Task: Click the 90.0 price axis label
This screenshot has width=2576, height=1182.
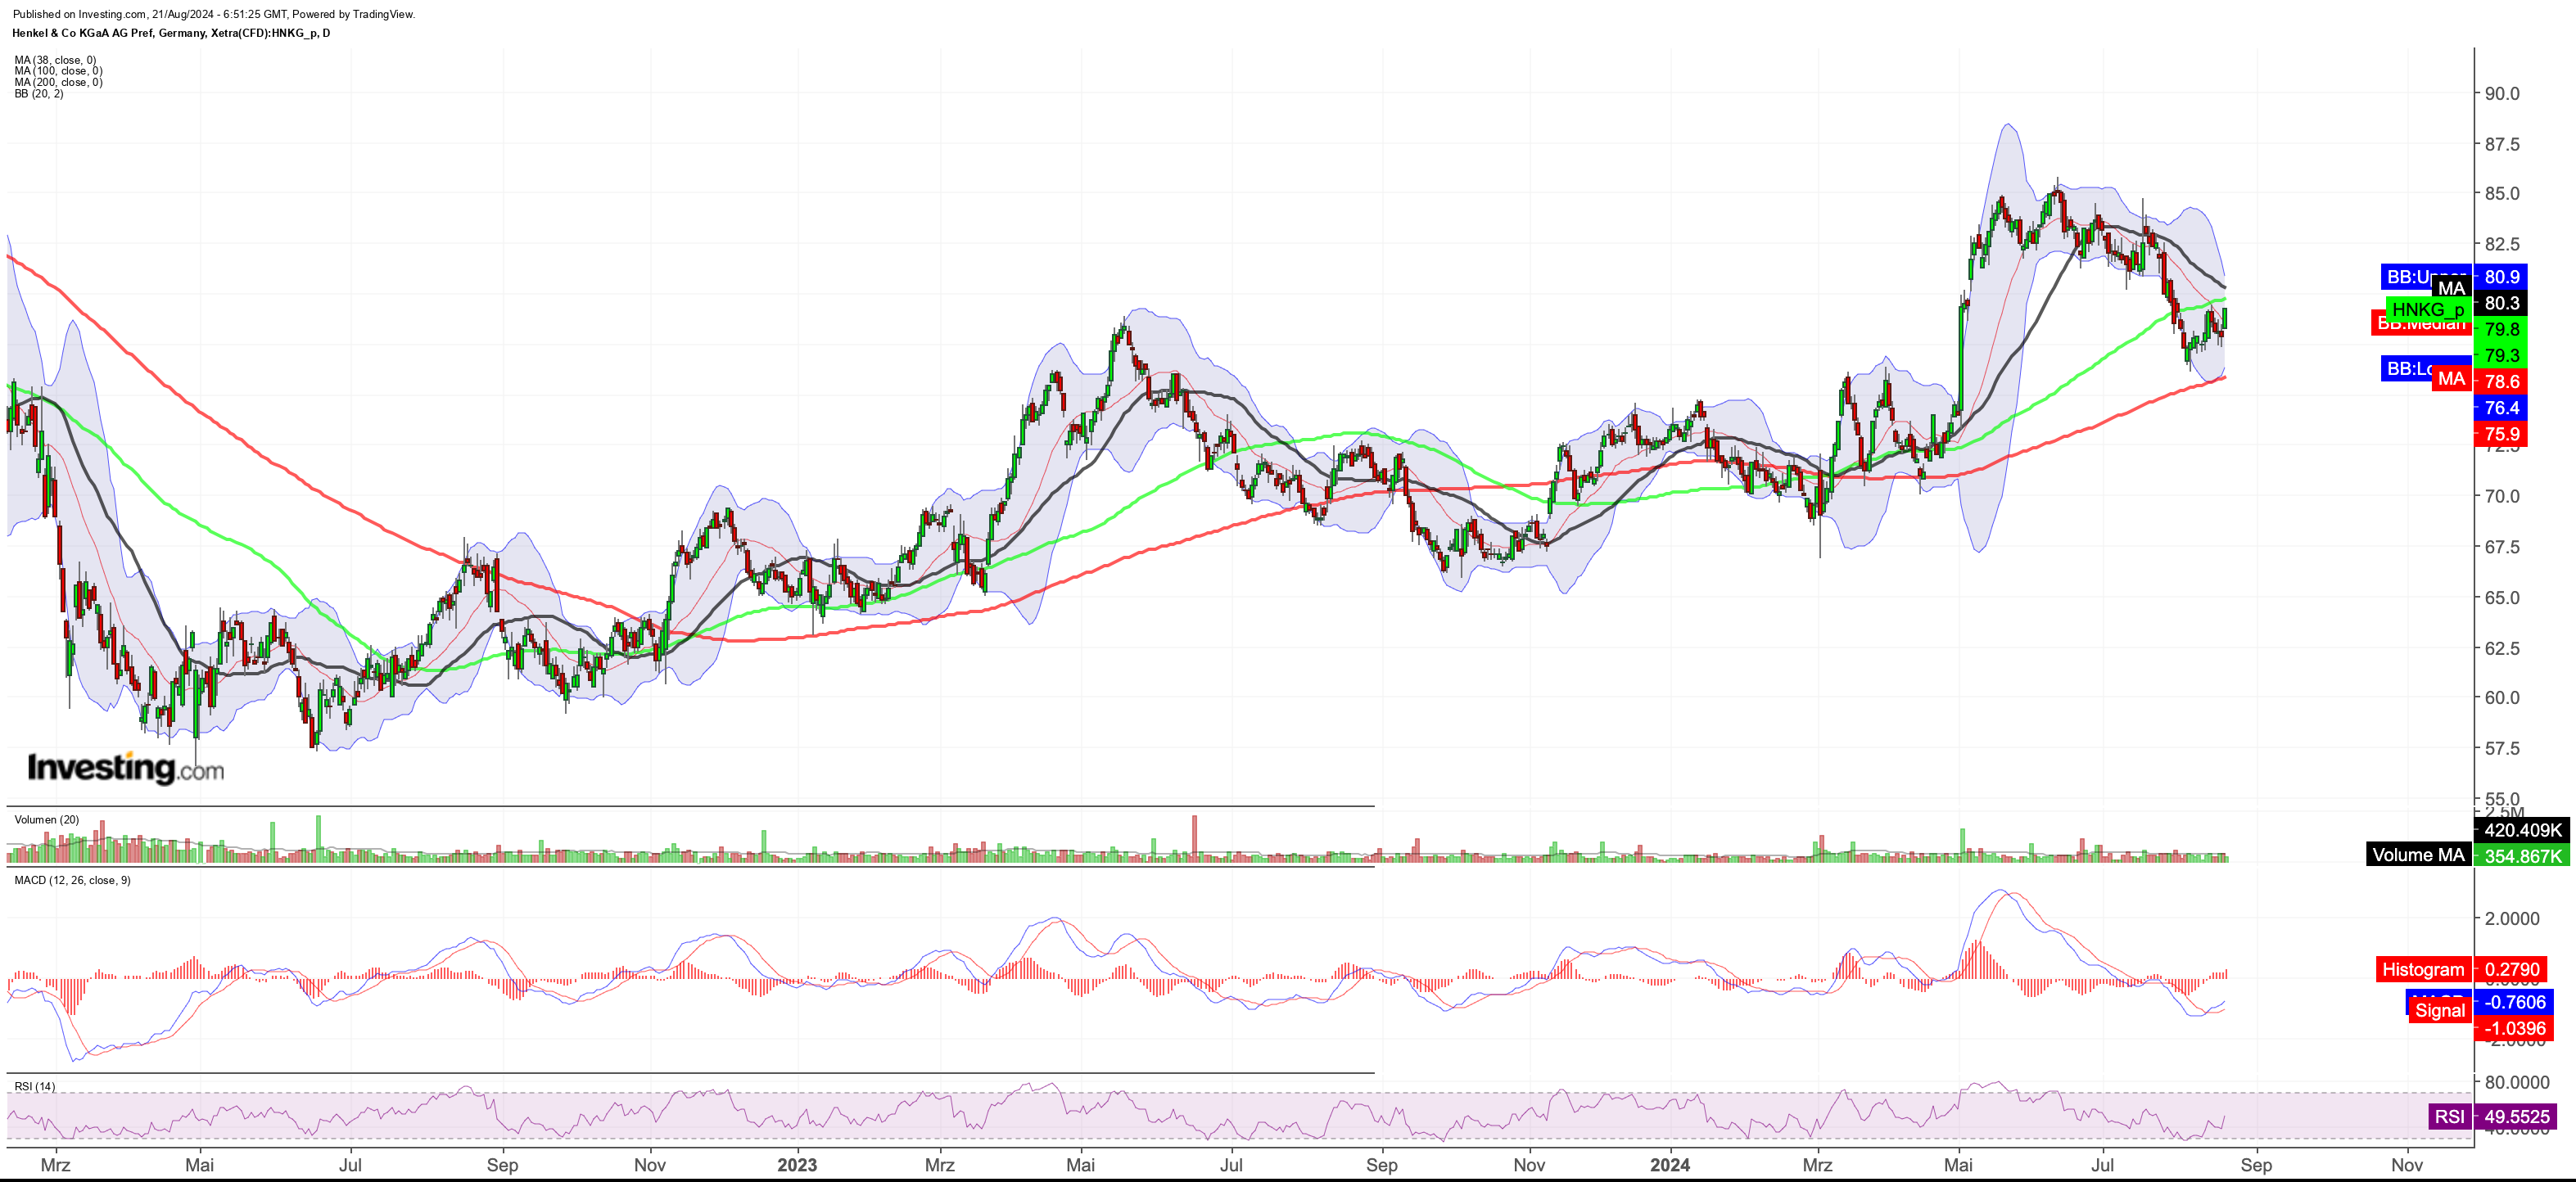Action: click(x=2502, y=93)
